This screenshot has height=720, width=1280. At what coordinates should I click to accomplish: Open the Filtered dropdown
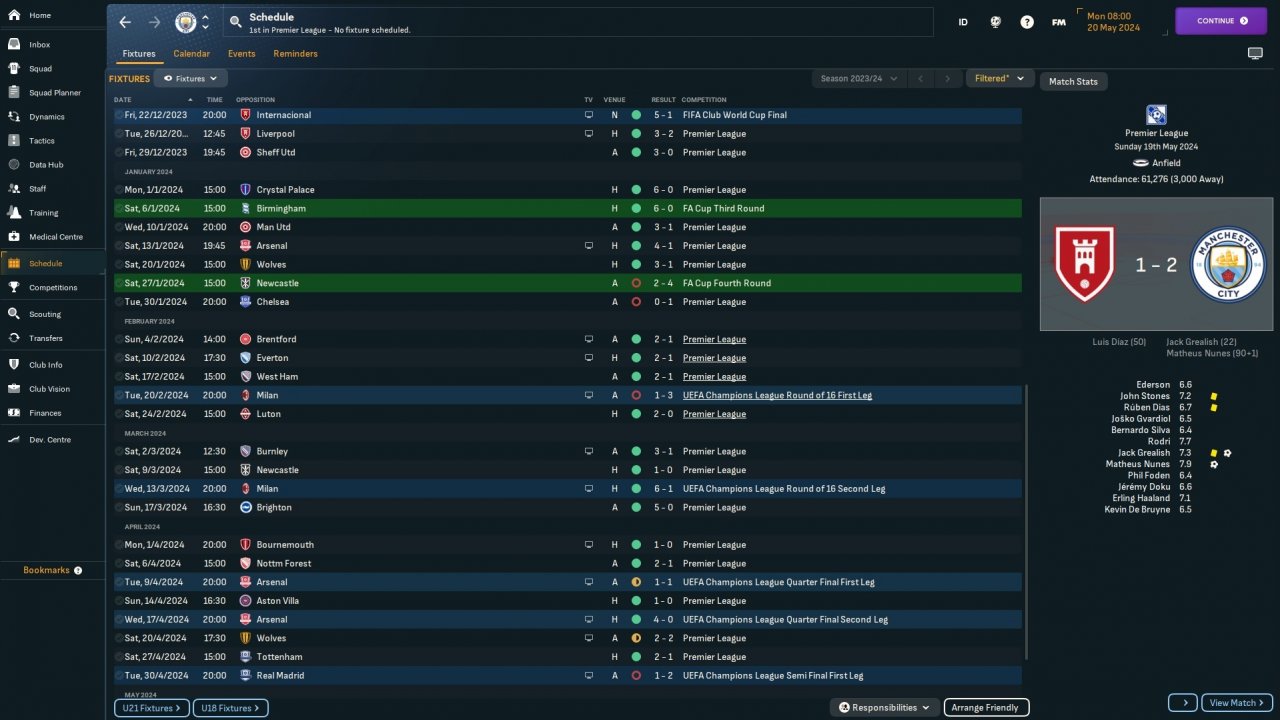(999, 78)
